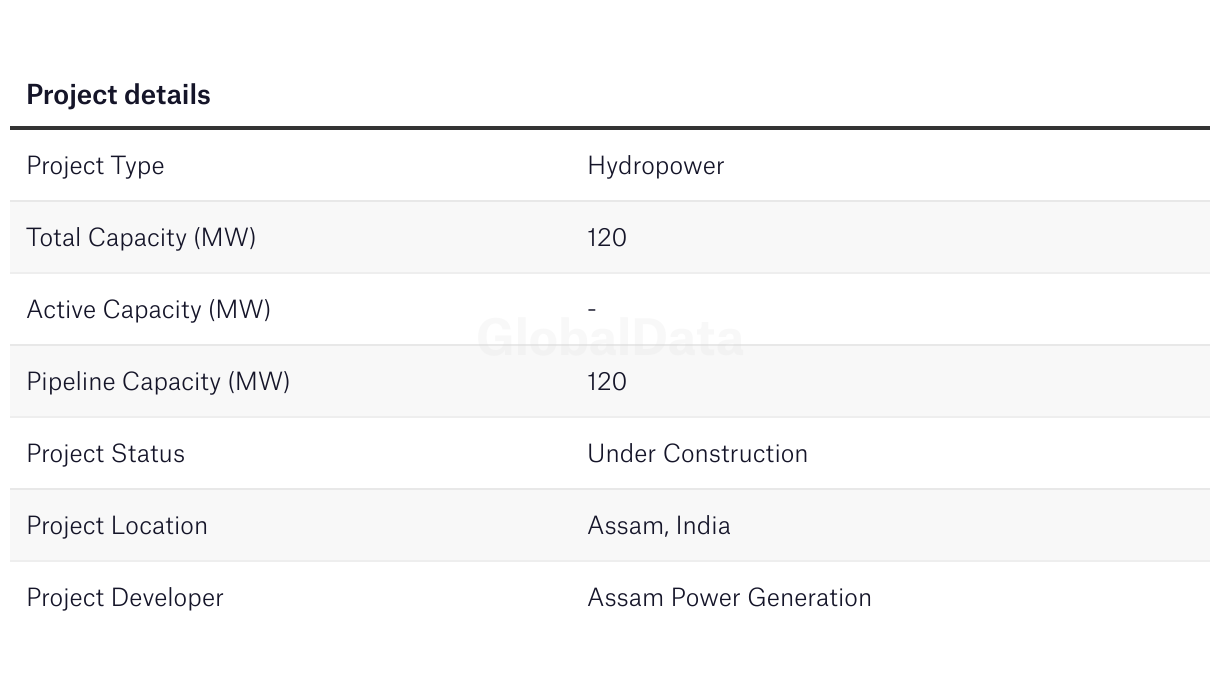Click the Total Capacity value 120
The image size is (1220, 674).
(607, 238)
